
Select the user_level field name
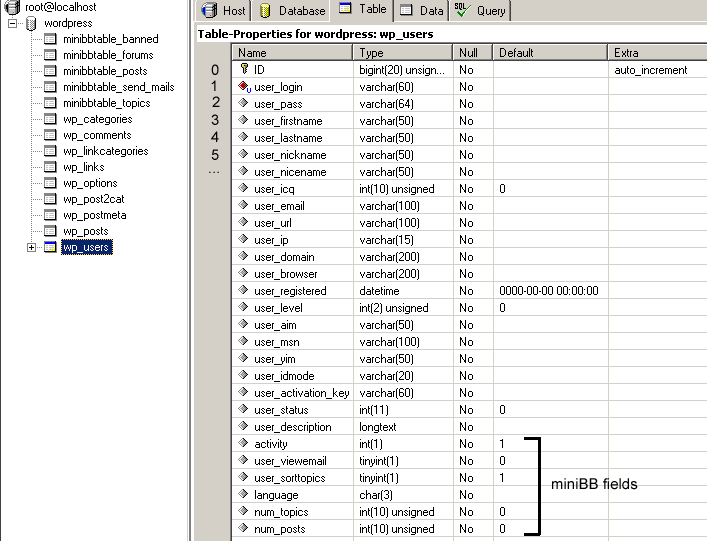tap(278, 308)
